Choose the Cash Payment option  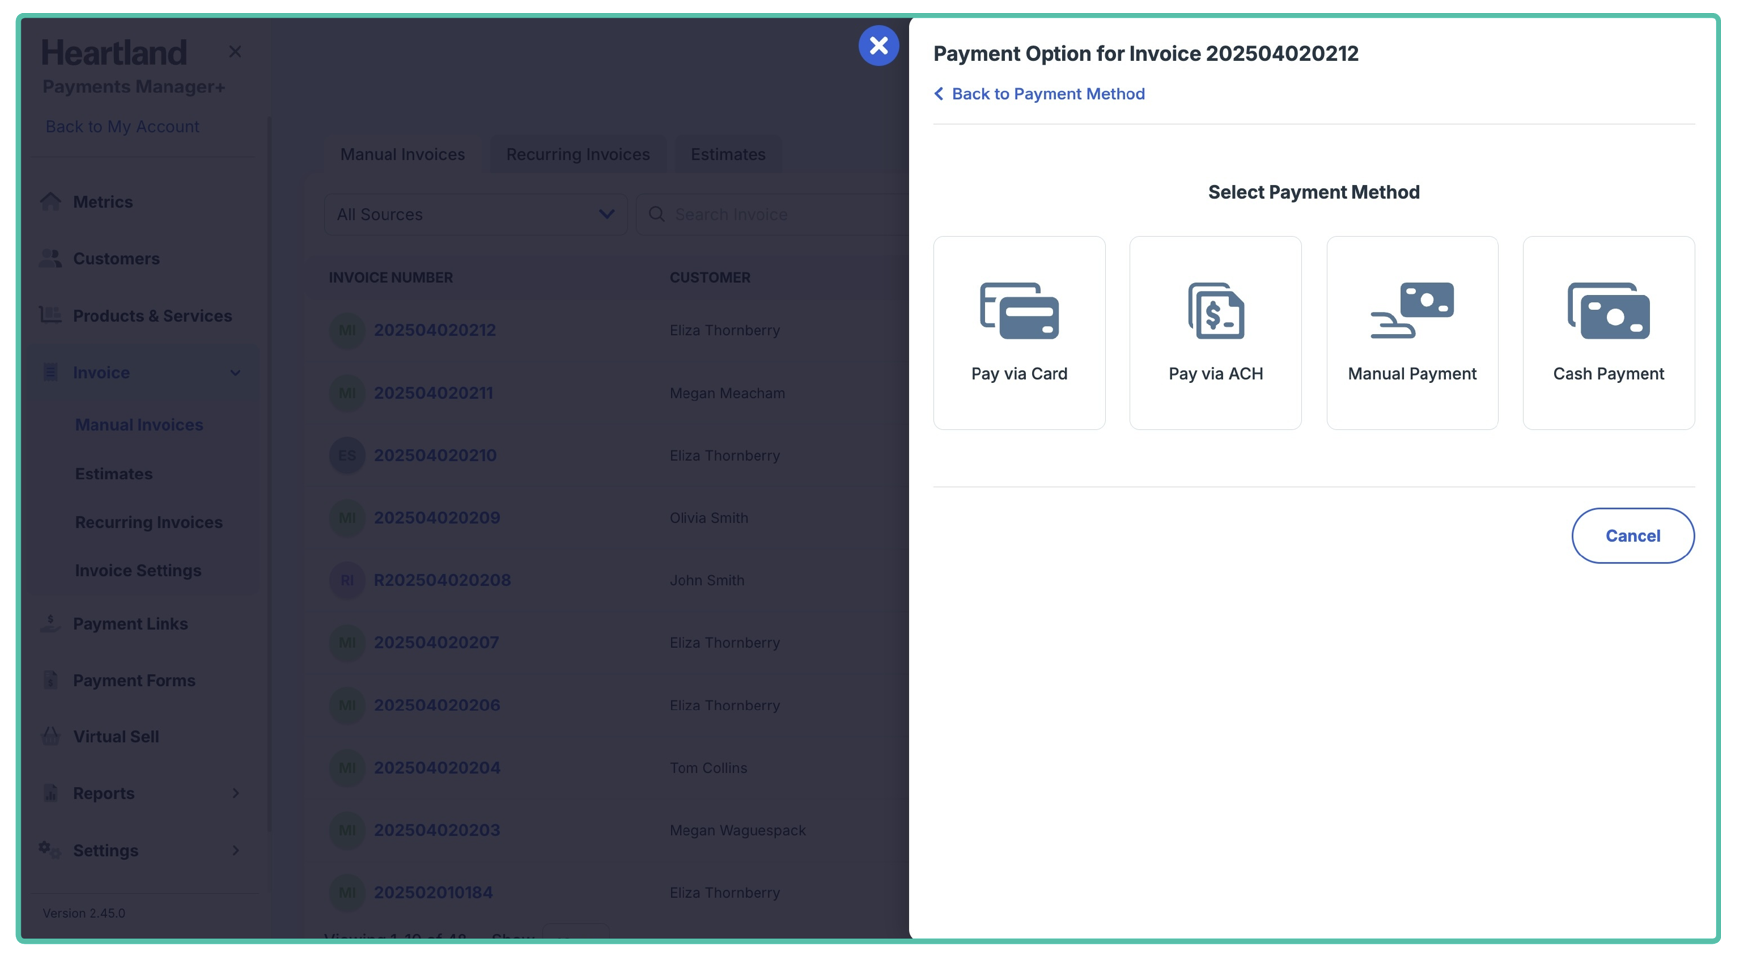(1608, 333)
